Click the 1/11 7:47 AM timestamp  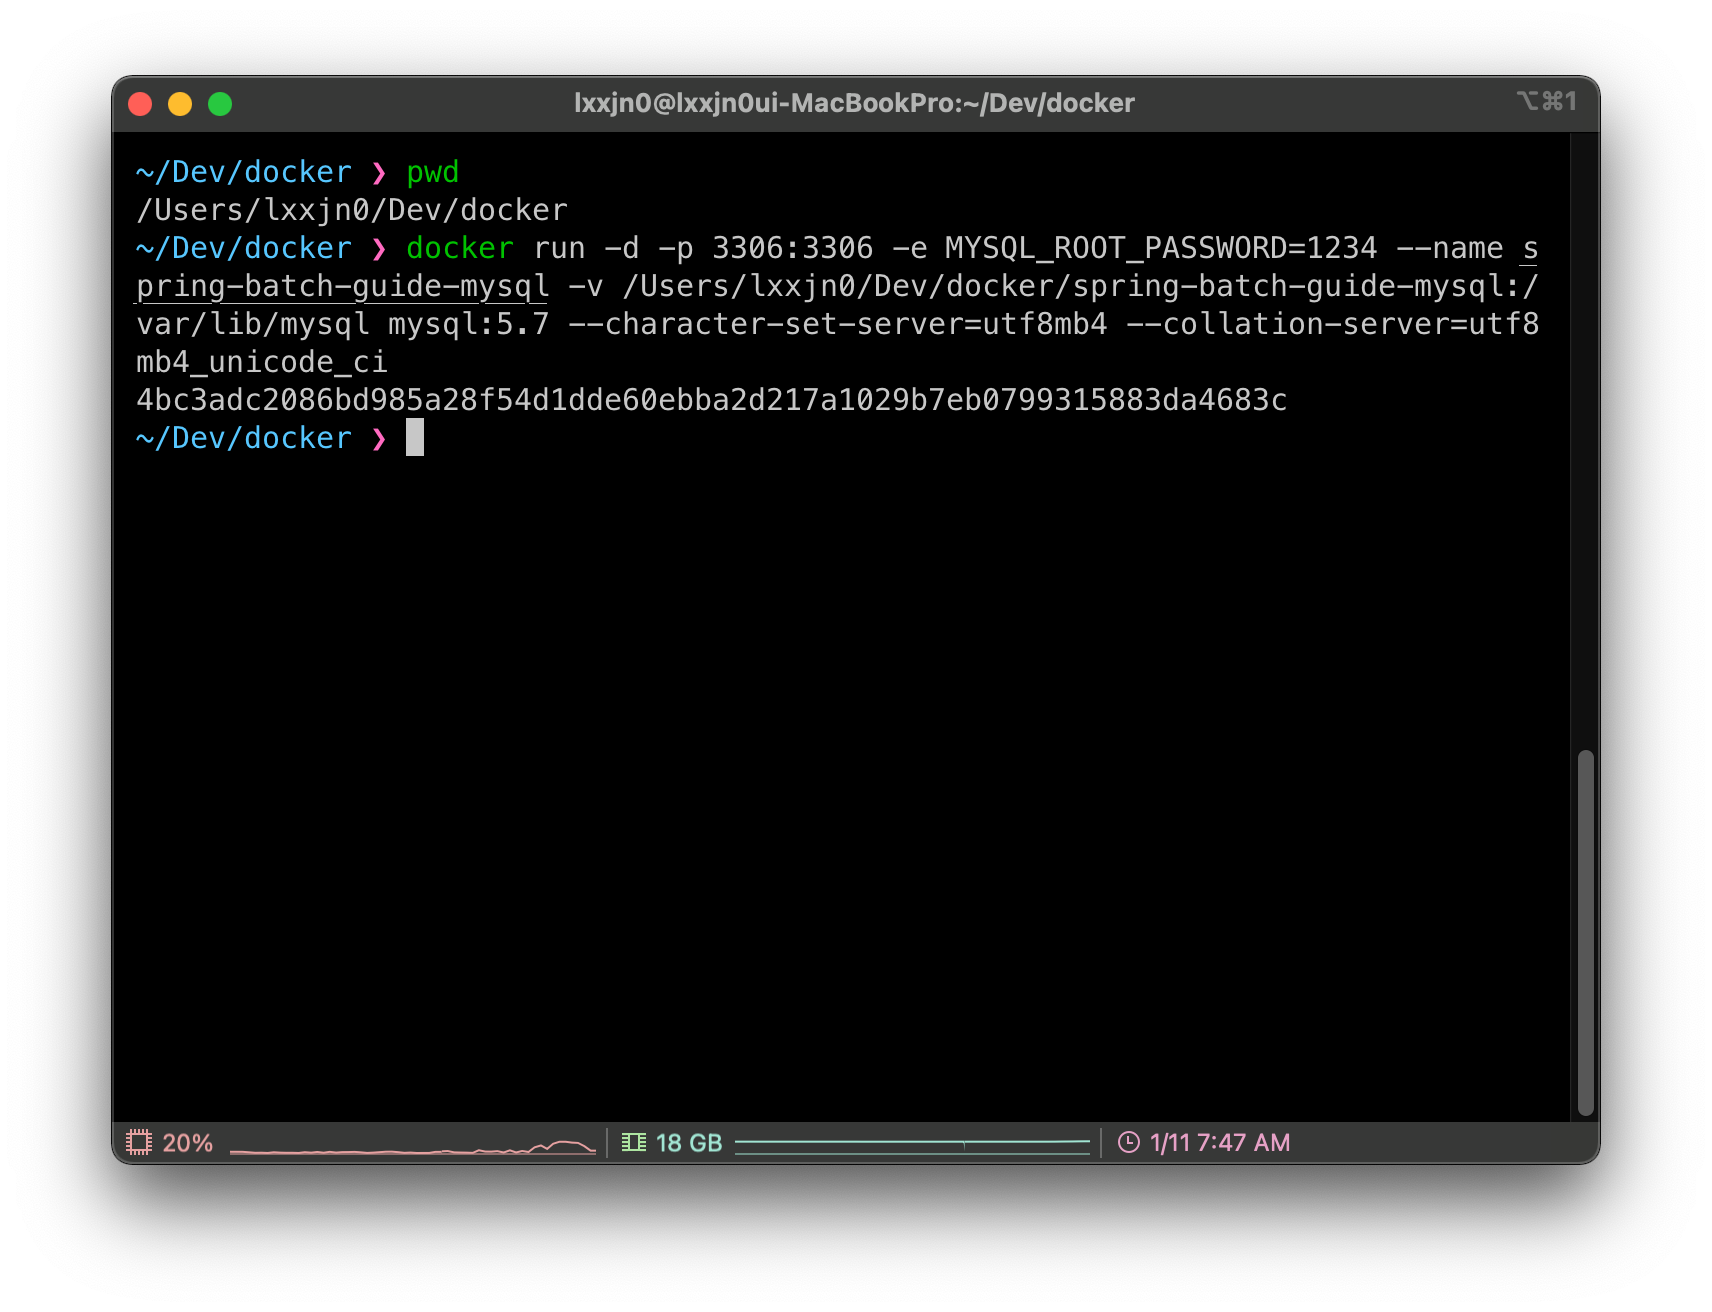click(1220, 1142)
